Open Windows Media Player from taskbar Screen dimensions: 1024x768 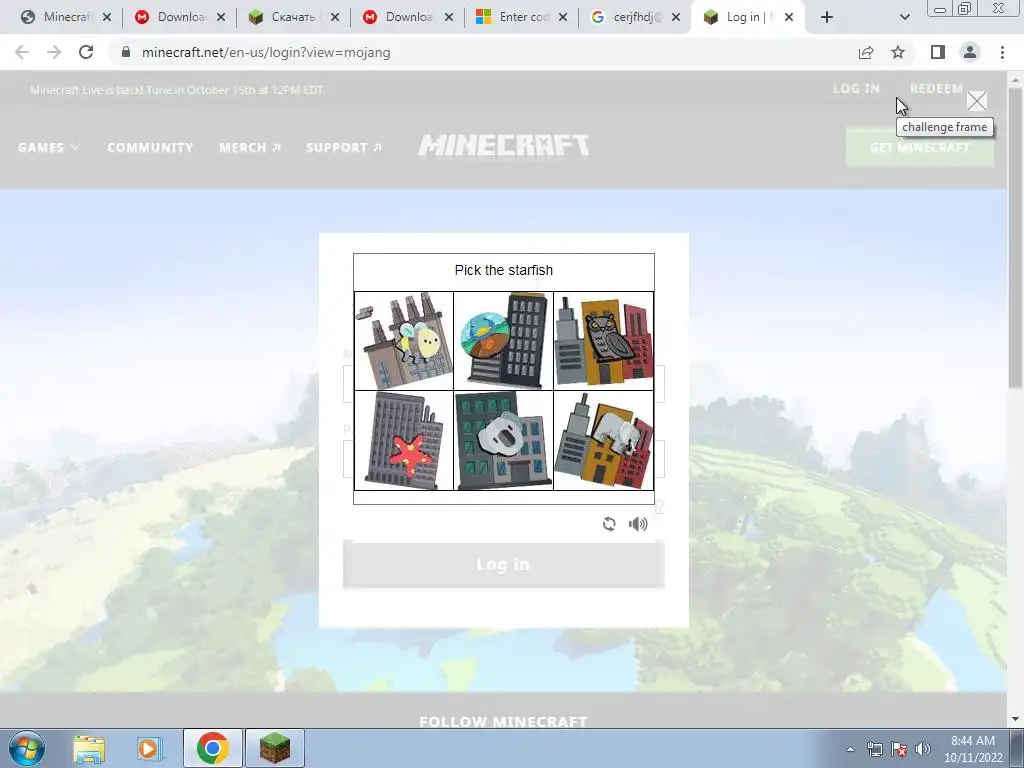click(149, 748)
